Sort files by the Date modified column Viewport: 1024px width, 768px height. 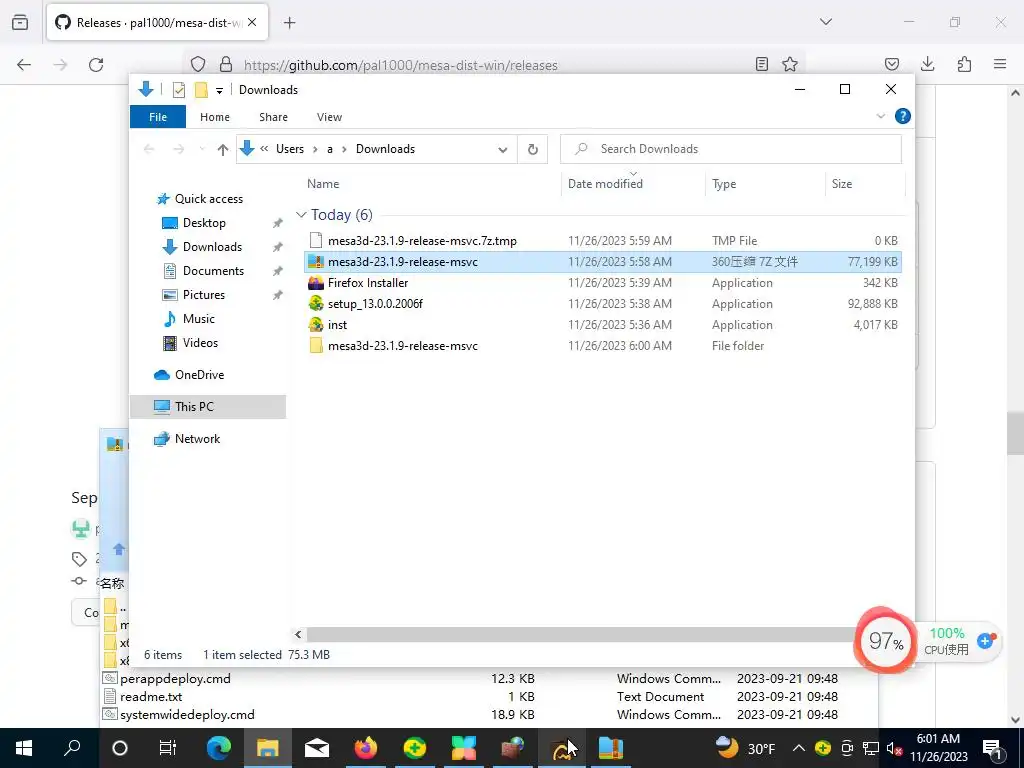pos(605,184)
